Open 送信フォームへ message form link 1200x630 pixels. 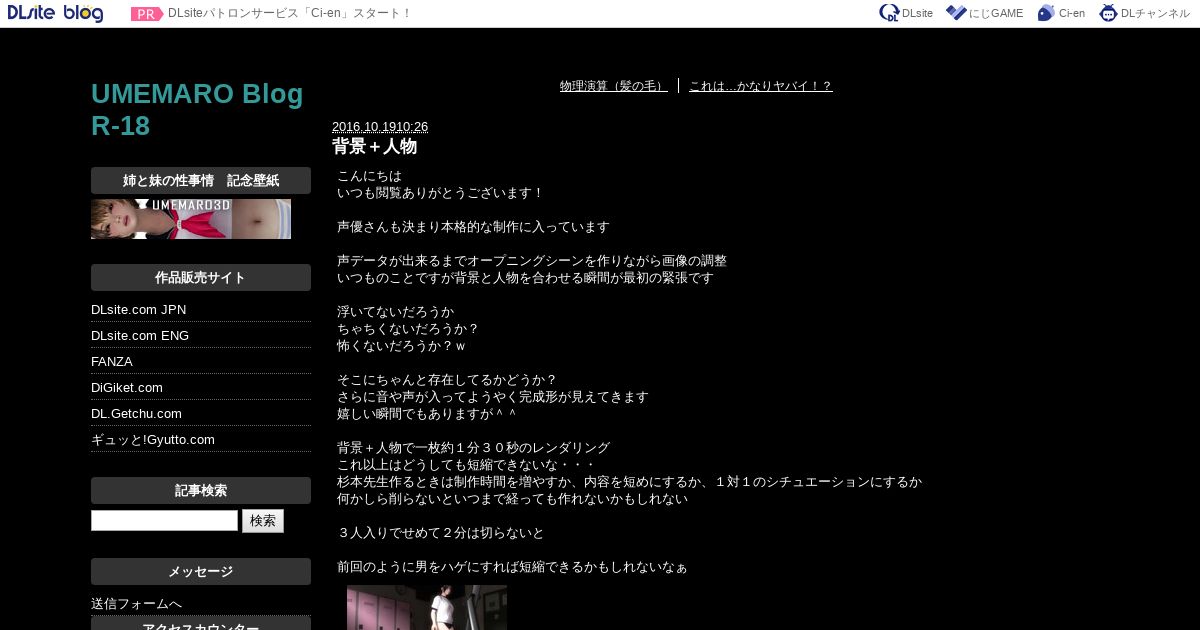point(137,604)
